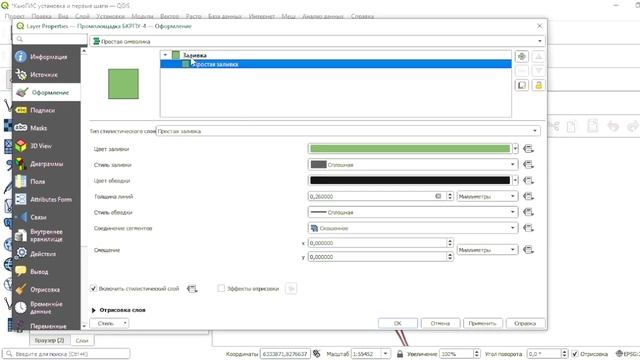Viewport: 640px width, 360px height.
Task: Open data-defined override for Цвет обводки
Action: coord(529,180)
